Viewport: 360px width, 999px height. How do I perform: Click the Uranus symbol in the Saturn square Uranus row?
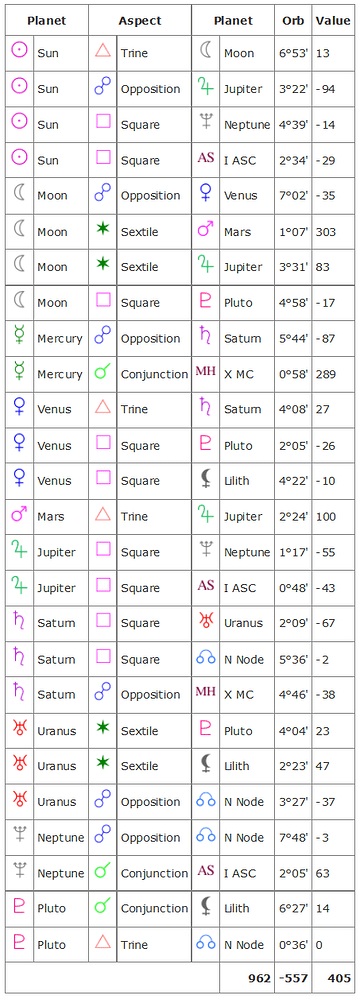tap(206, 624)
